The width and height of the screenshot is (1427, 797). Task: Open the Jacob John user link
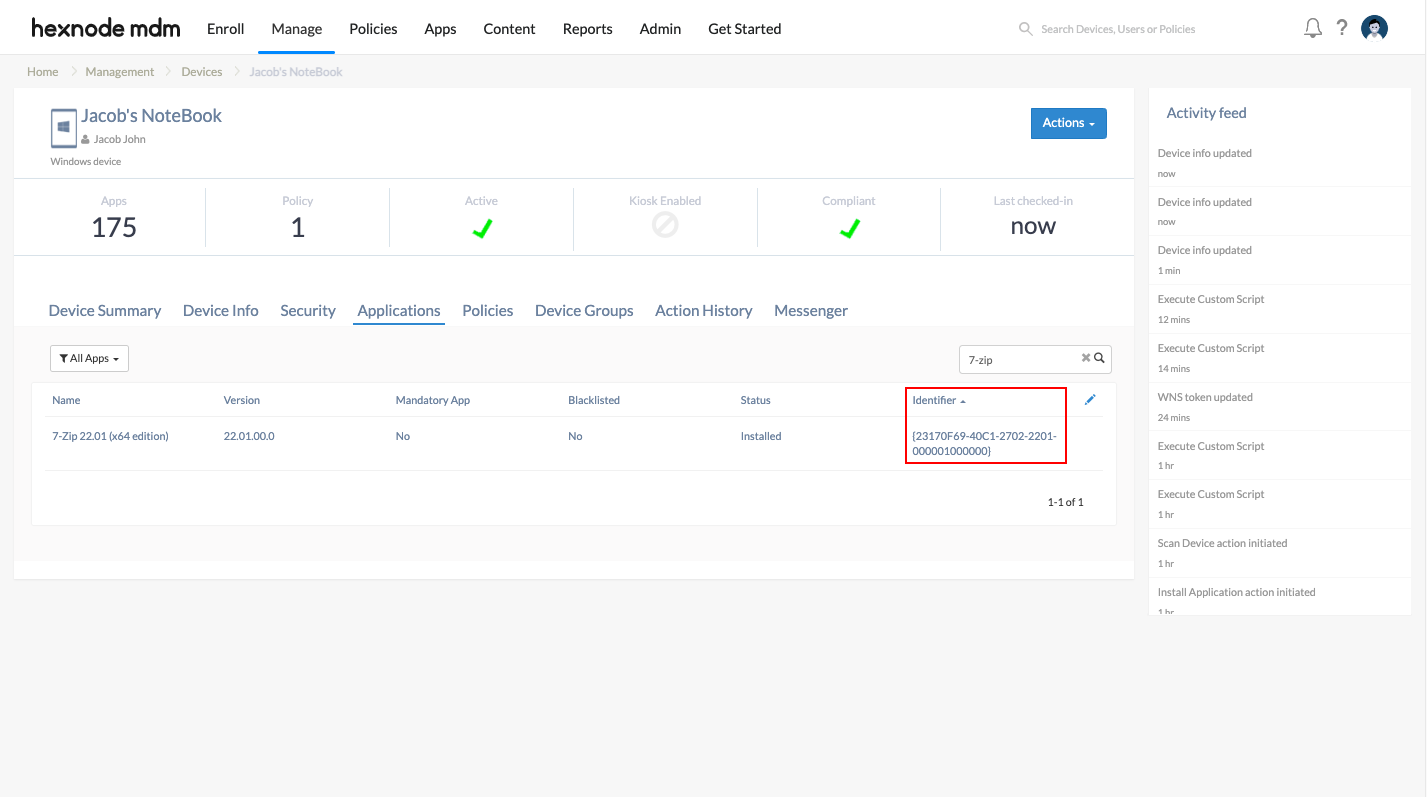120,140
